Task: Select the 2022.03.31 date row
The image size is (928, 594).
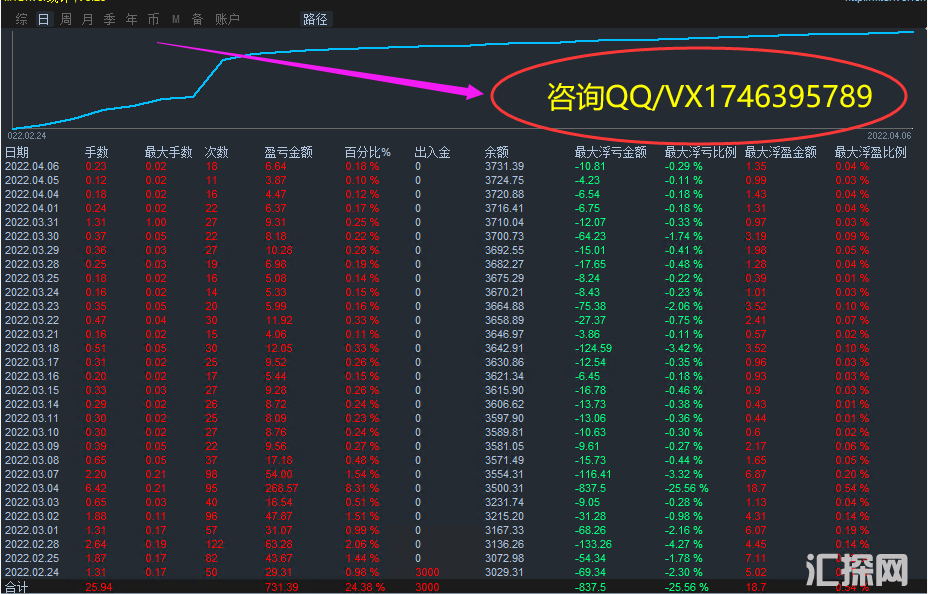Action: 32,222
